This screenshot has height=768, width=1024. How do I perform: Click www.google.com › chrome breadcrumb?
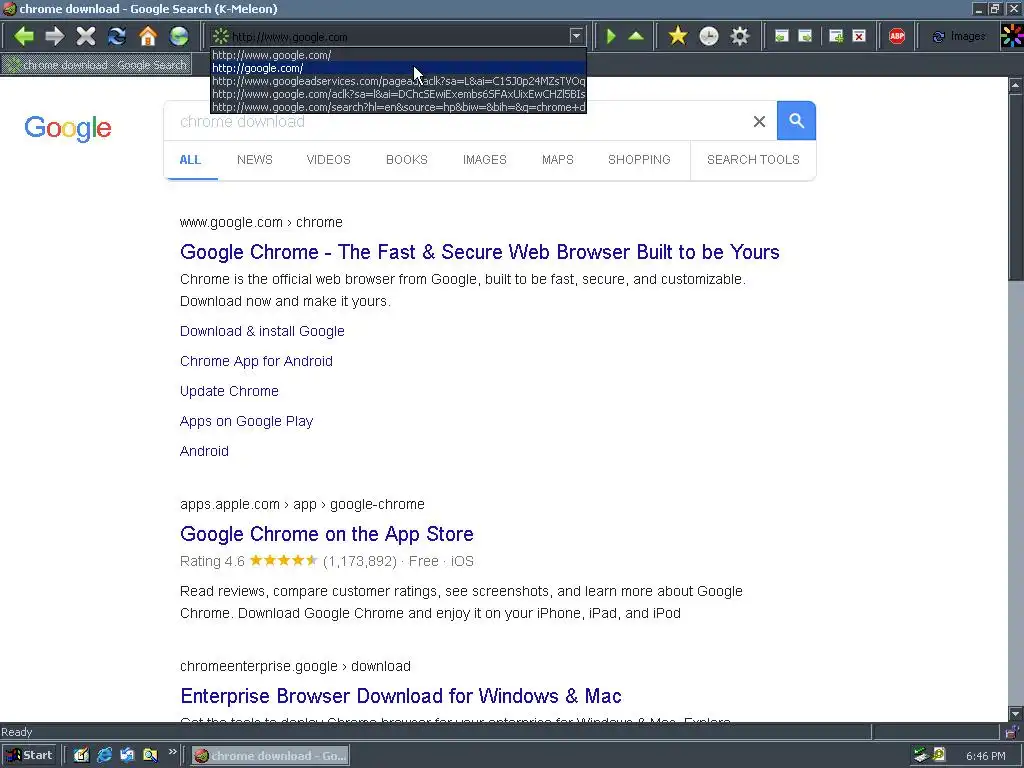tap(261, 222)
